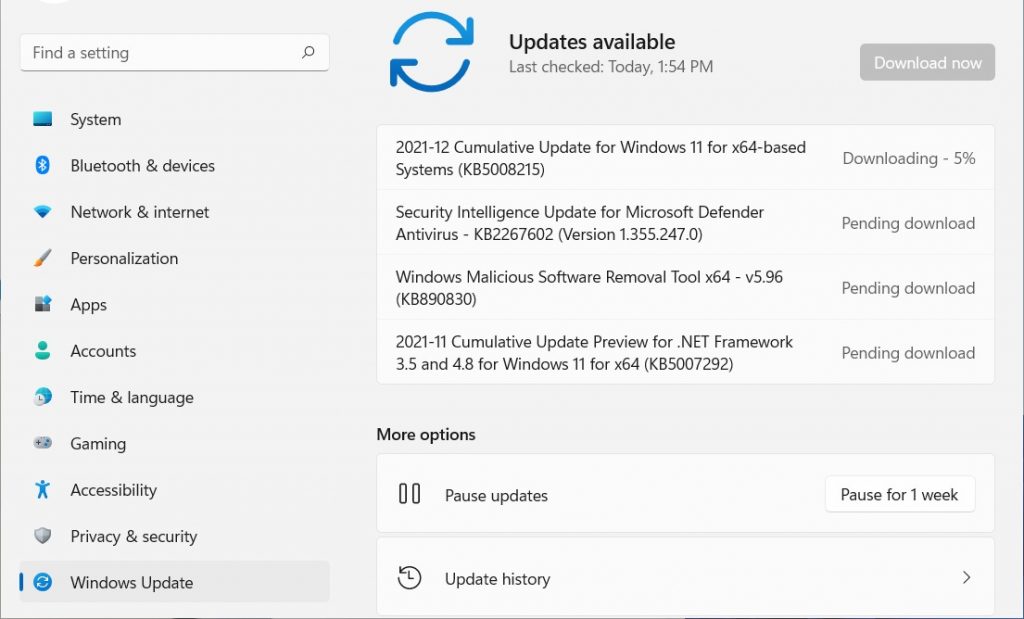
Task: Open Network & internet via its globe icon
Action: point(42,212)
